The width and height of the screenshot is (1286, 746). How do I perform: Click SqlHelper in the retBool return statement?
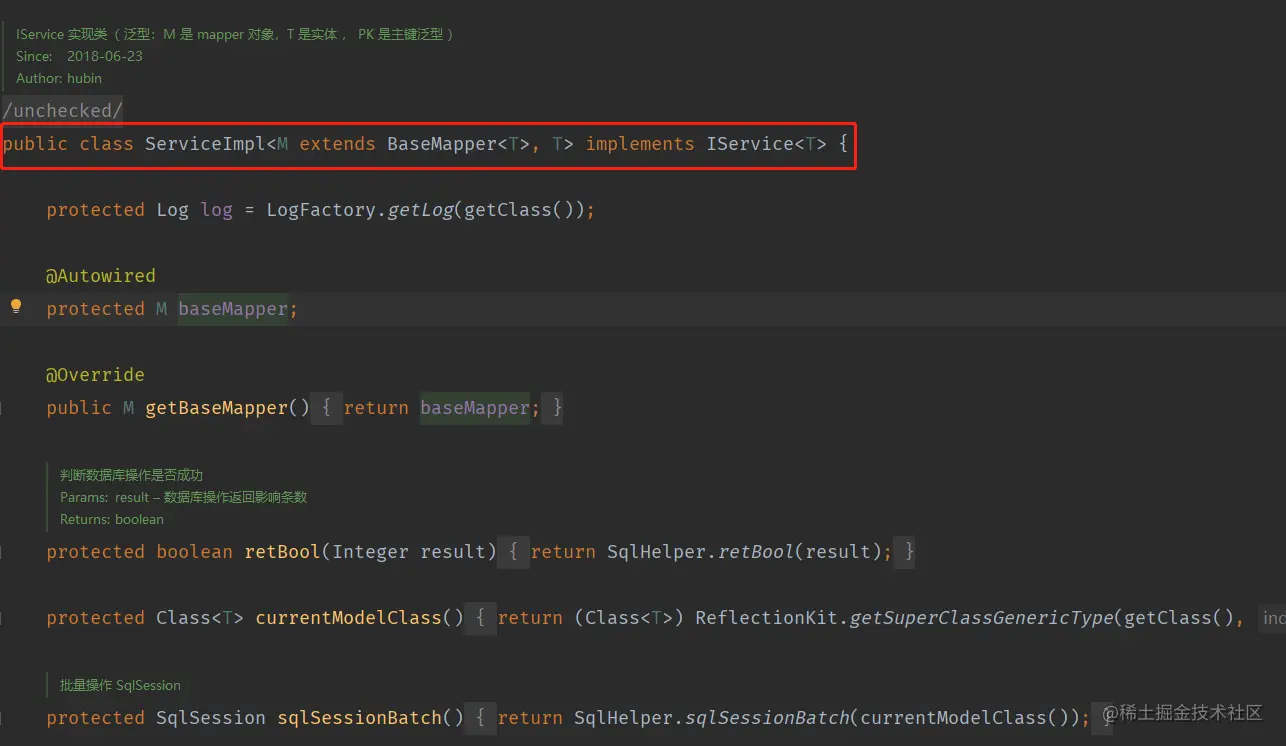click(x=656, y=552)
